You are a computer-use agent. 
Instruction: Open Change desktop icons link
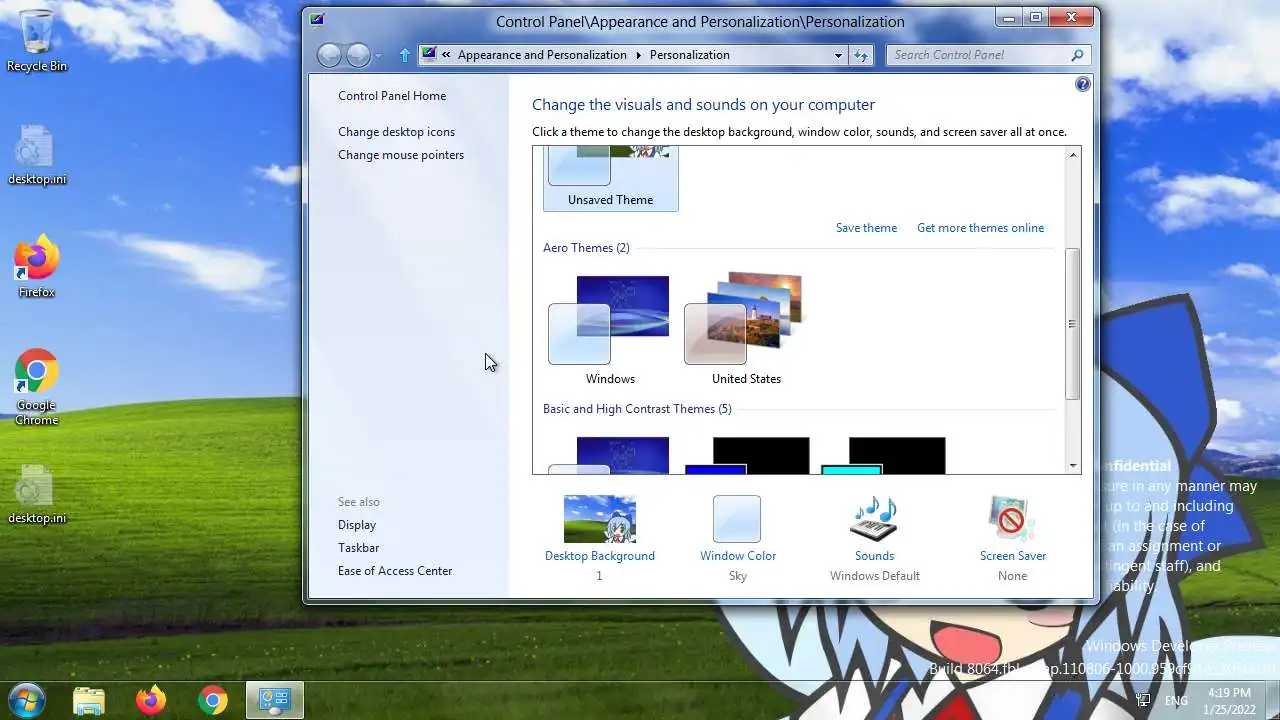click(396, 132)
